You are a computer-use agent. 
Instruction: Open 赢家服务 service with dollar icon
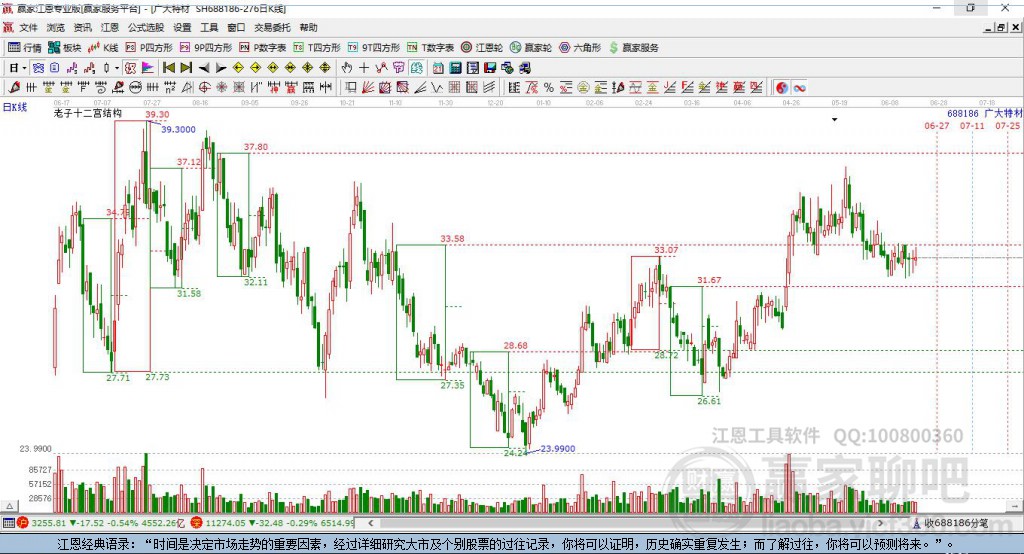(633, 48)
